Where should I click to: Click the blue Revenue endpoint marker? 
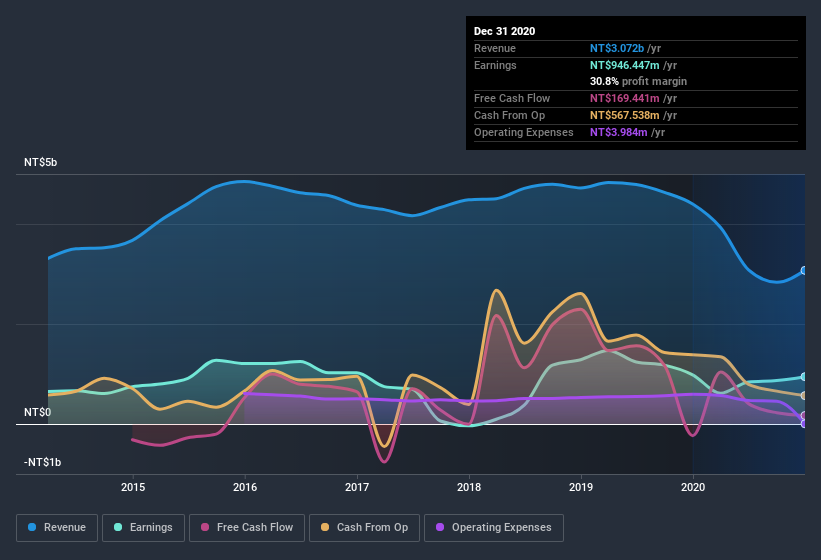(804, 271)
